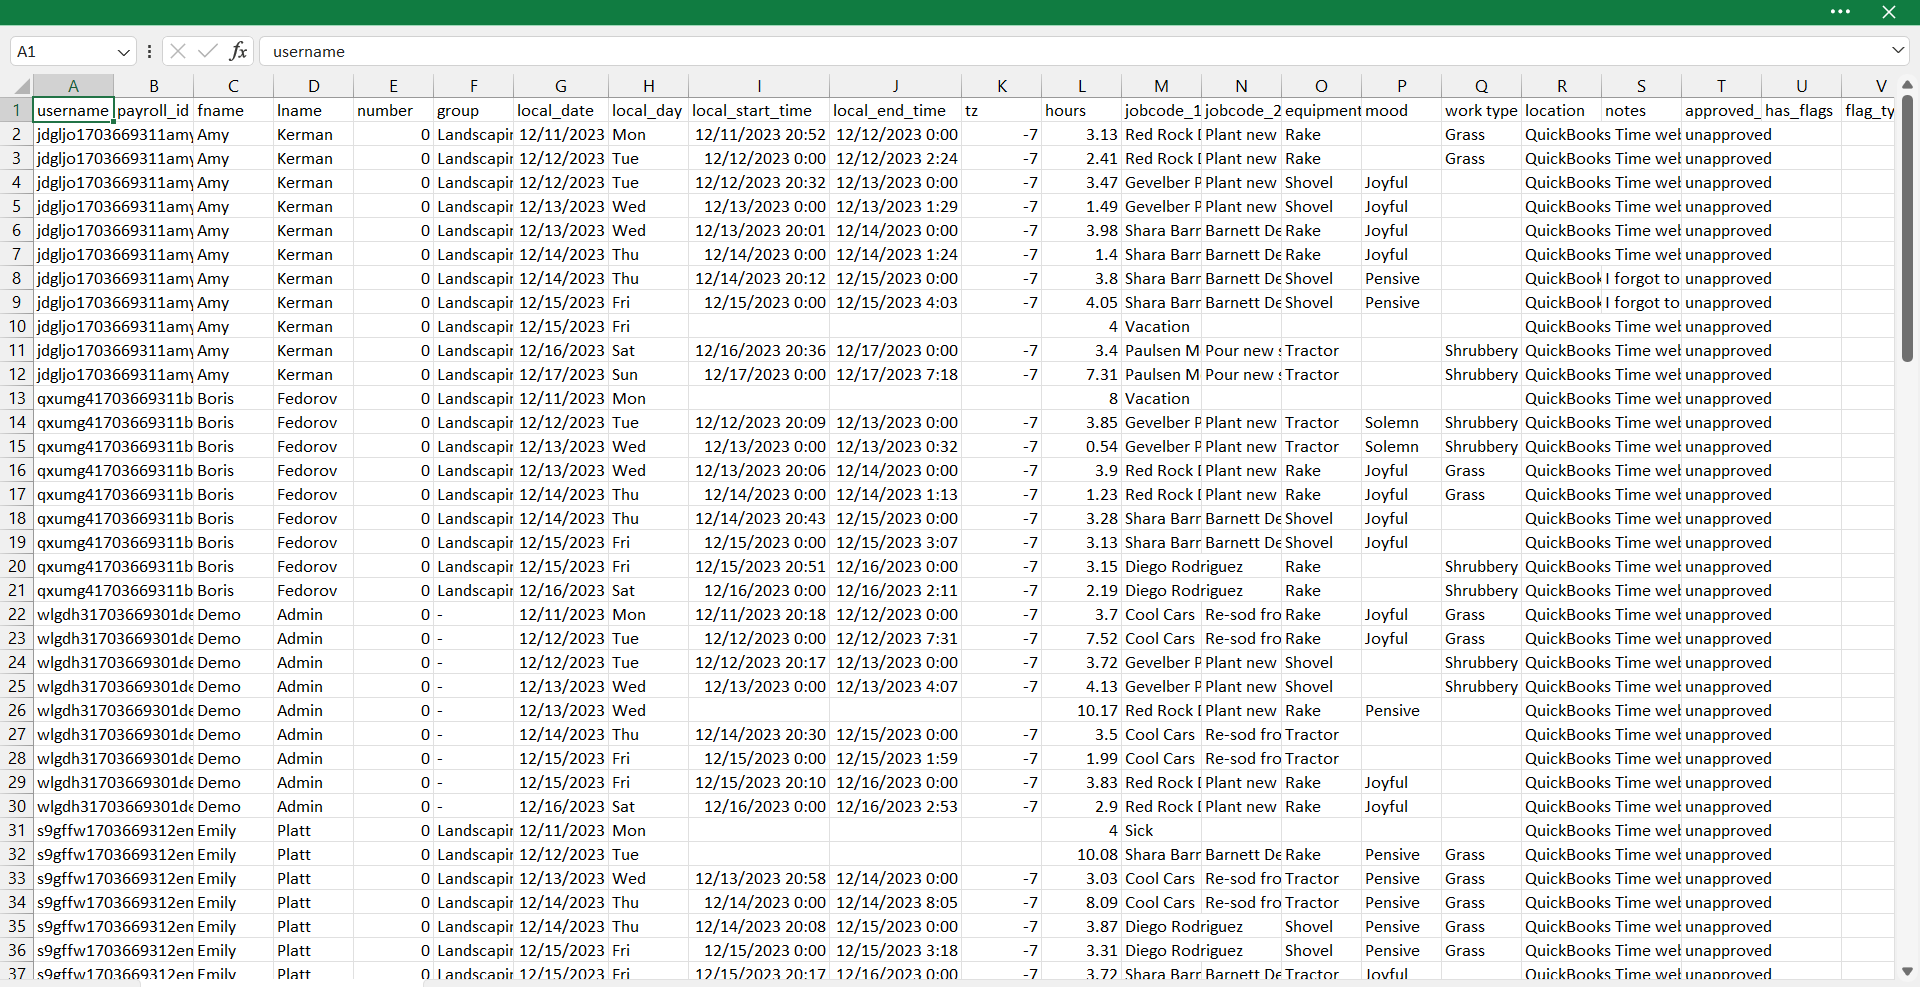Click the cancel entry X icon
Viewport: 1920px width, 987px height.
178,51
